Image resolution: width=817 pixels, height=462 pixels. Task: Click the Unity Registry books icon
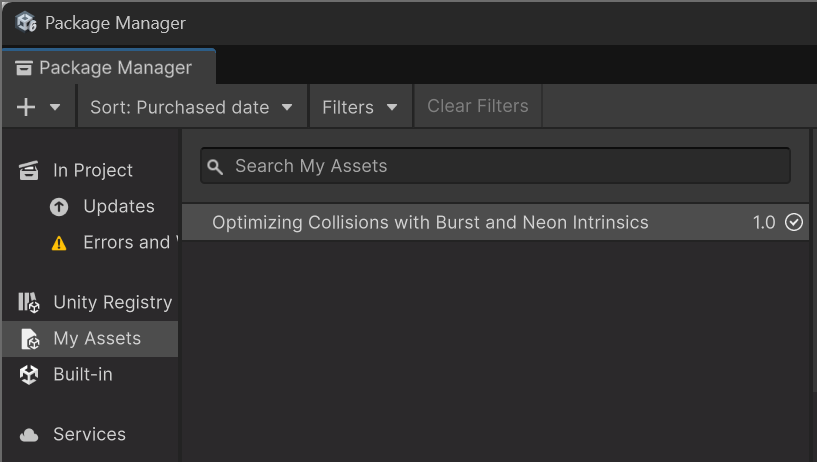point(29,303)
